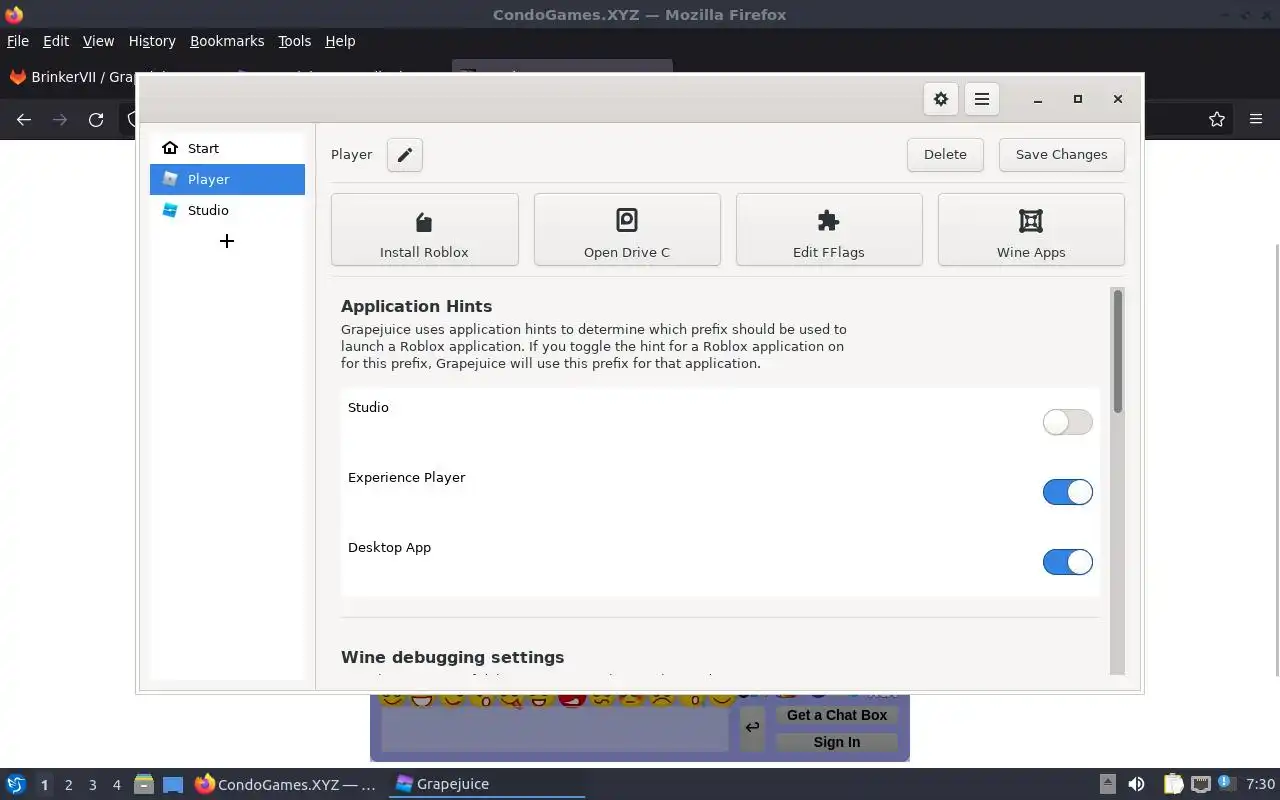The image size is (1280, 800).
Task: Click the Install Roblox button
Action: 424,230
